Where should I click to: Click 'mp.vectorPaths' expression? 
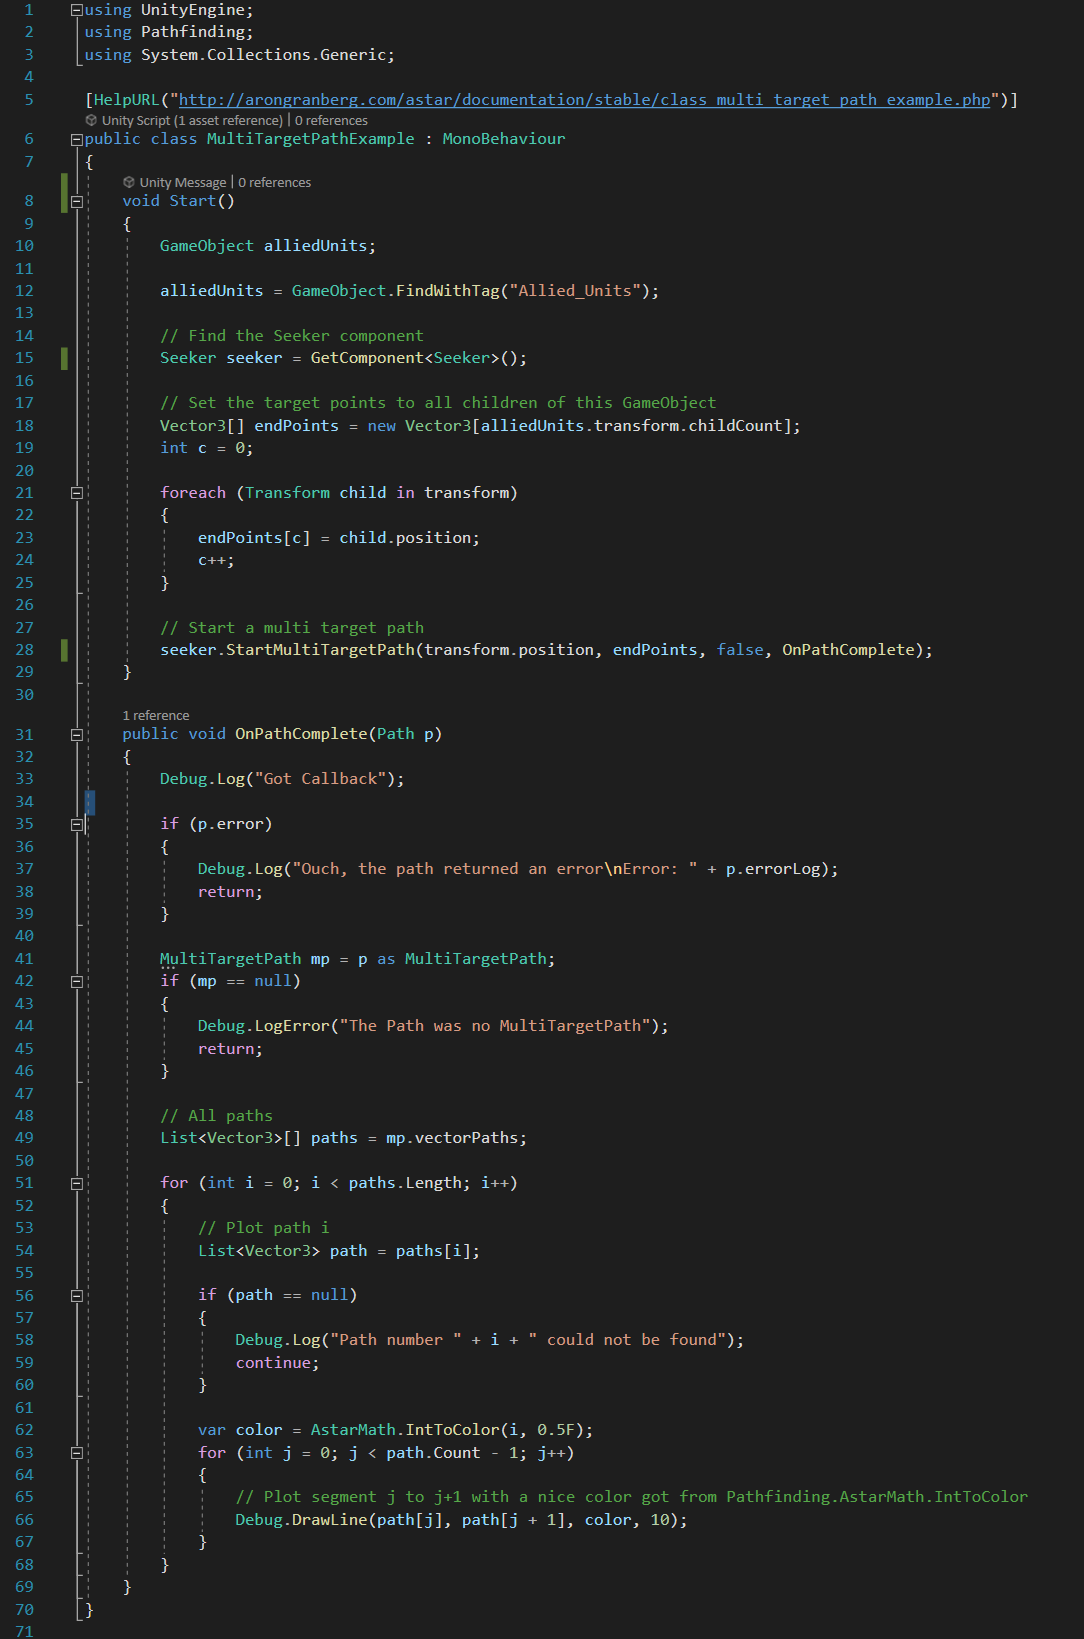pos(452,1138)
